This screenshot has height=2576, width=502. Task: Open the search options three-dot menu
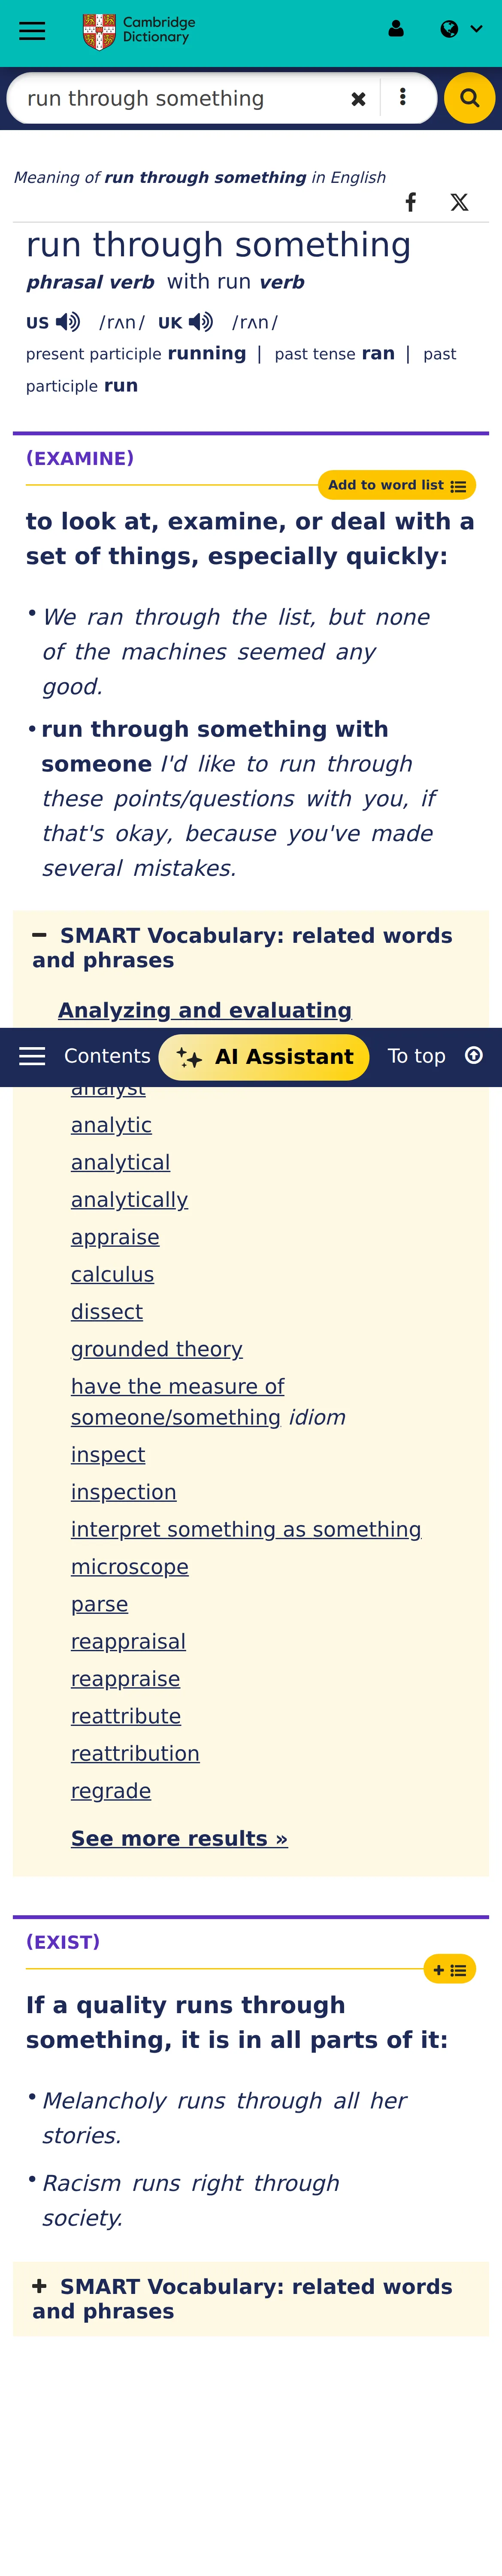pyautogui.click(x=402, y=97)
